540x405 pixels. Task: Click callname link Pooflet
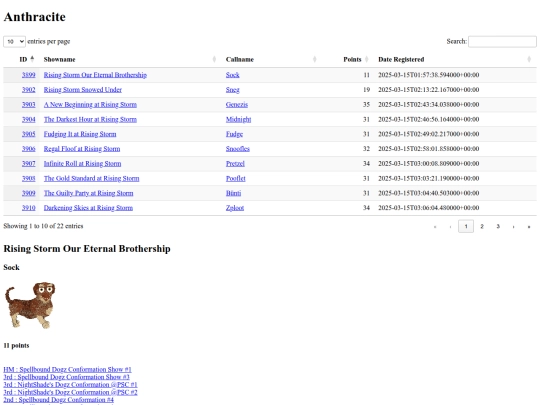(236, 178)
